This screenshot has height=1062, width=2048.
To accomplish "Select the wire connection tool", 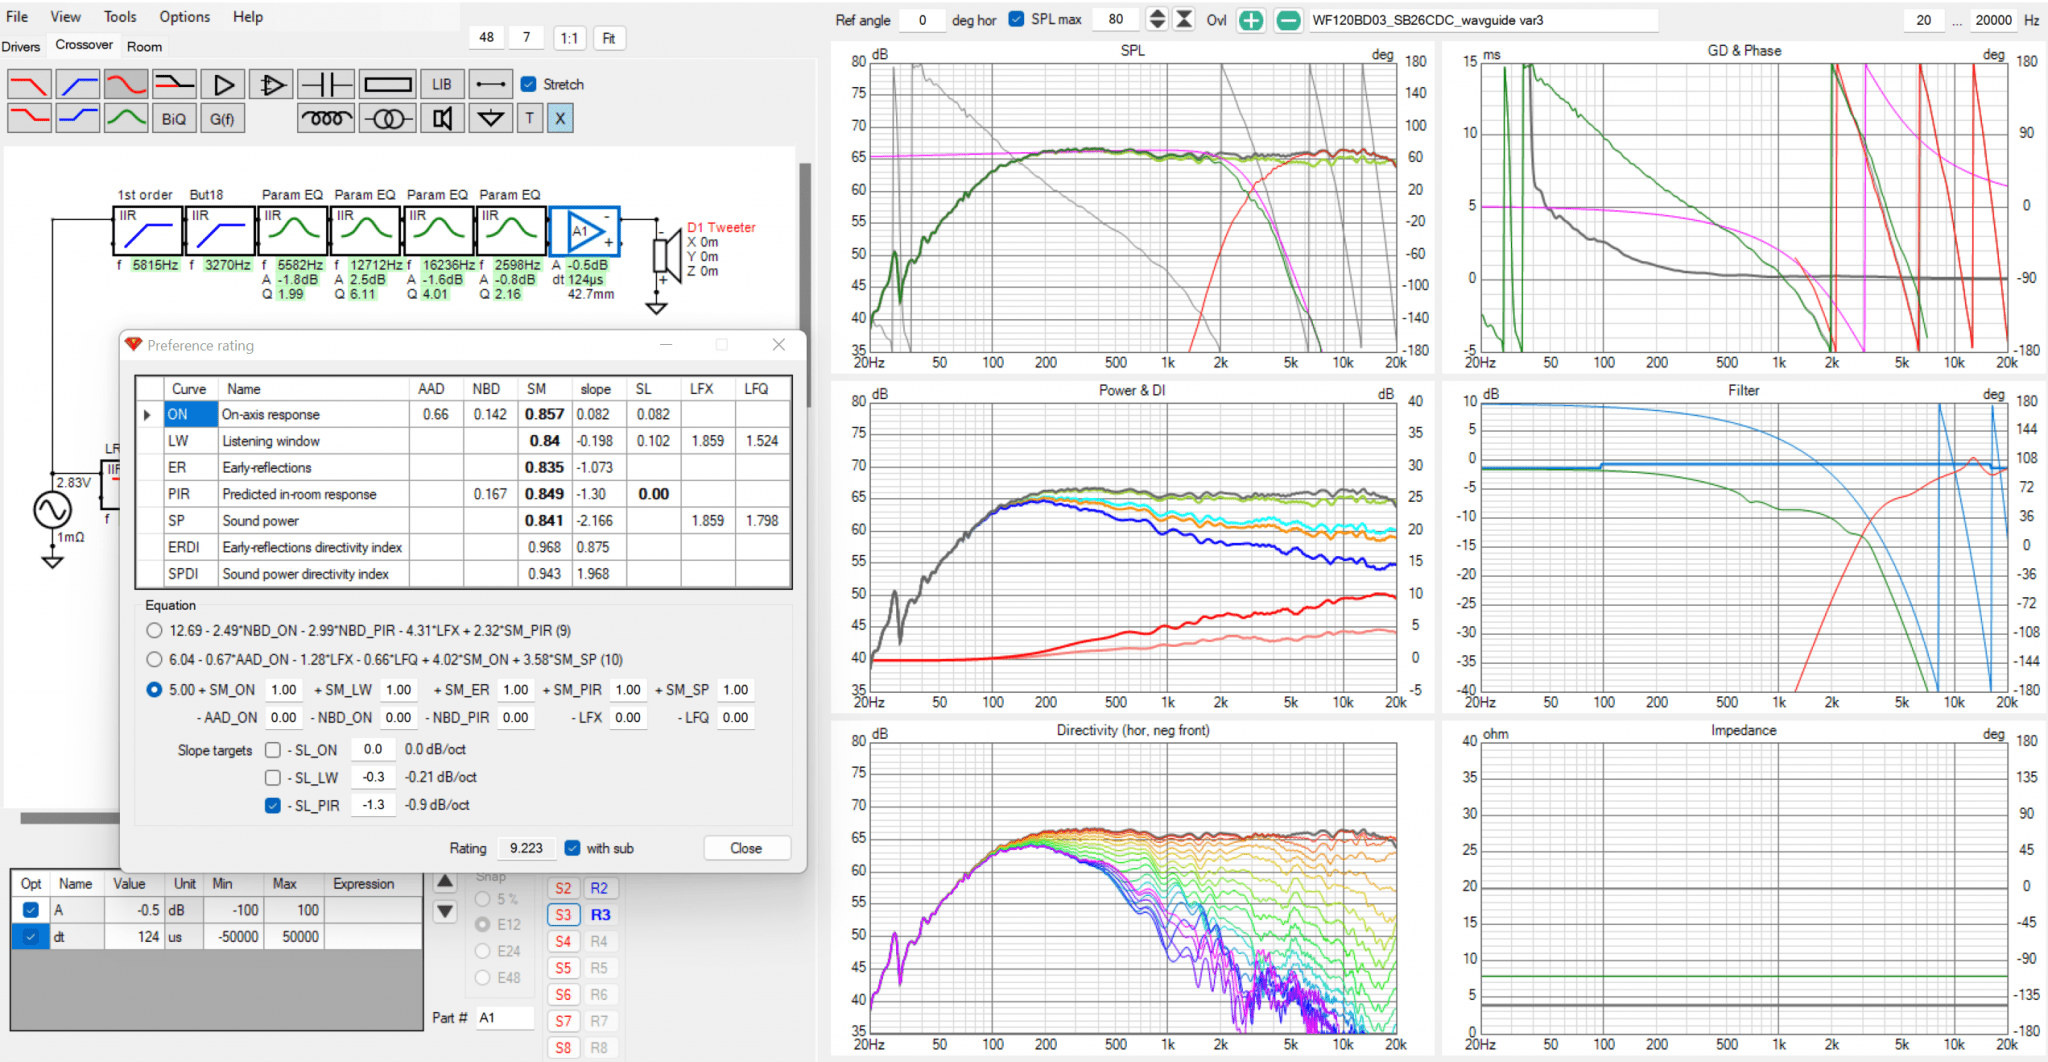I will coord(490,84).
